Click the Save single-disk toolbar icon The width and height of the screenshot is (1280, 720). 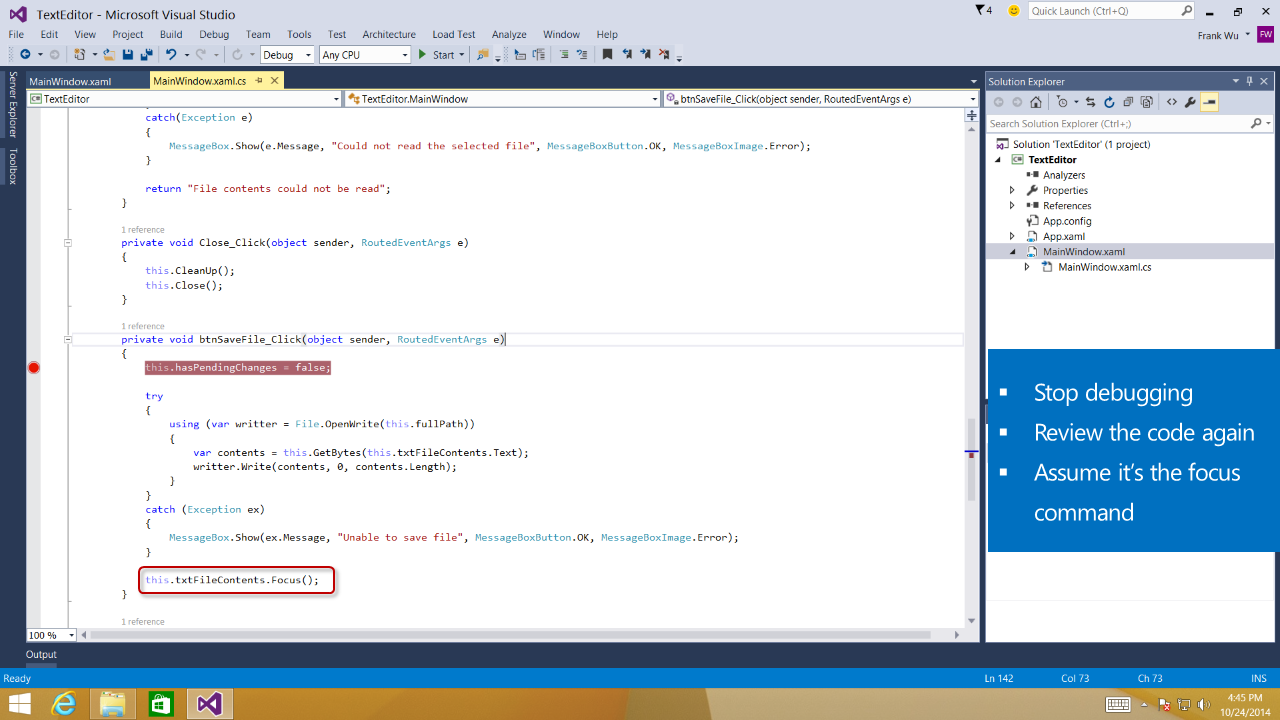(x=128, y=55)
